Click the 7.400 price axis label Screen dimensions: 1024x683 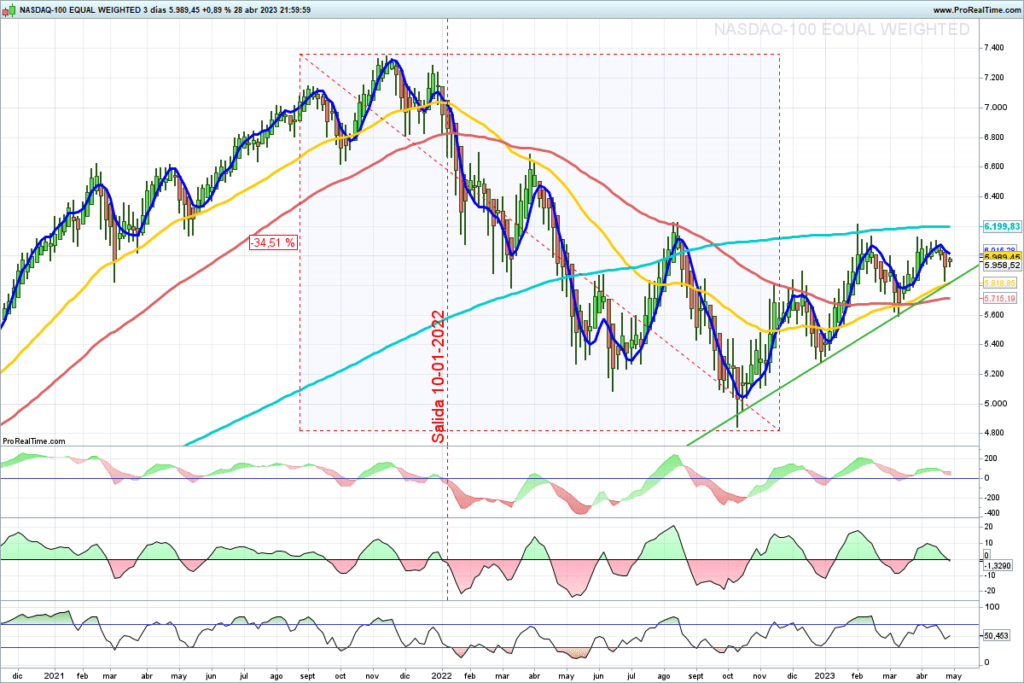(994, 48)
